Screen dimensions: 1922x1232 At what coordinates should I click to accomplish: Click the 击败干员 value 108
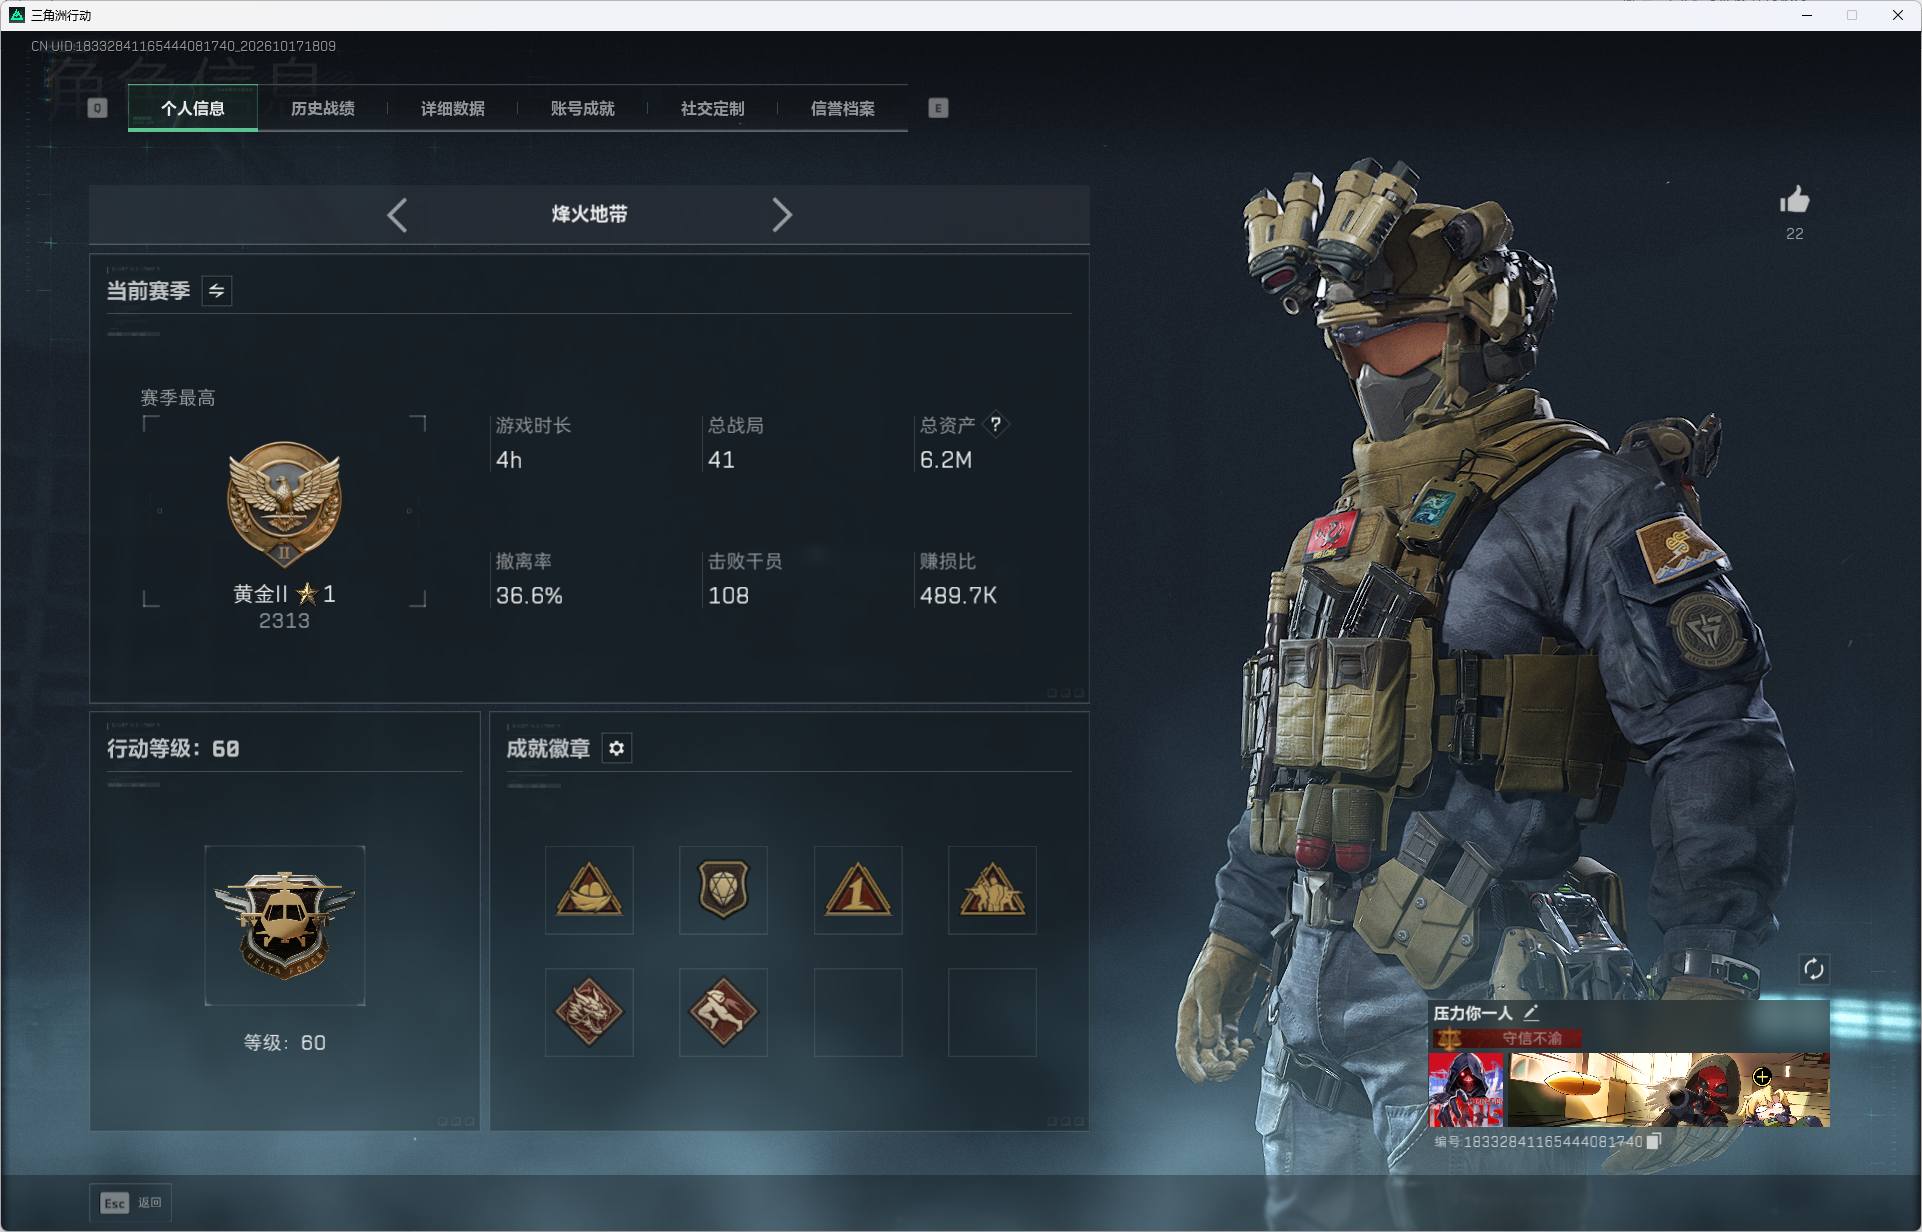click(x=728, y=596)
